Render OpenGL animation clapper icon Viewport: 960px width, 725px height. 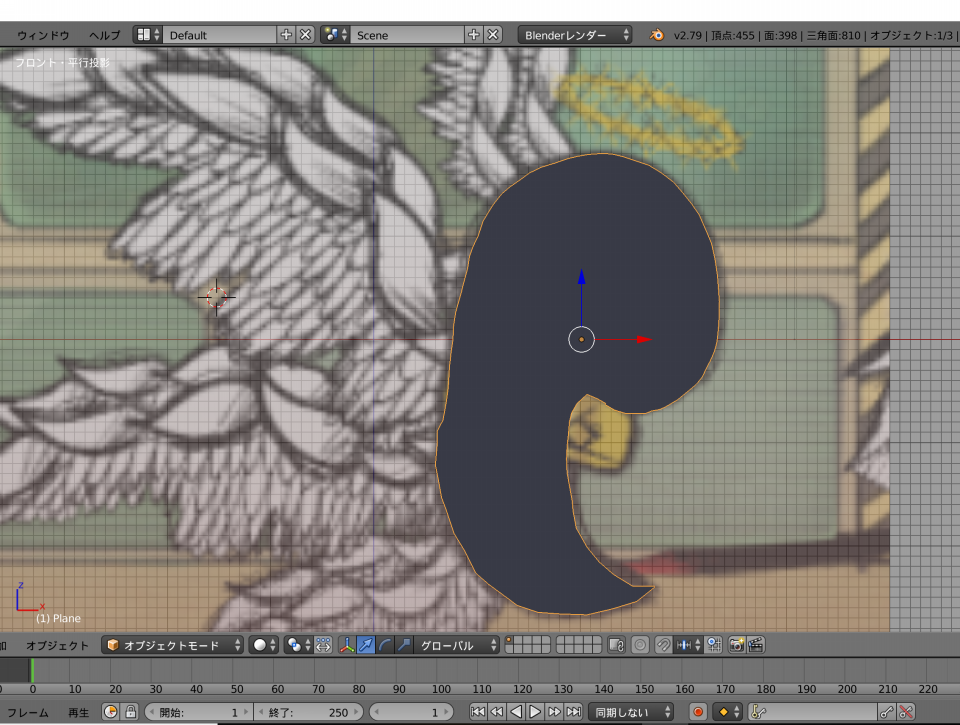(756, 645)
